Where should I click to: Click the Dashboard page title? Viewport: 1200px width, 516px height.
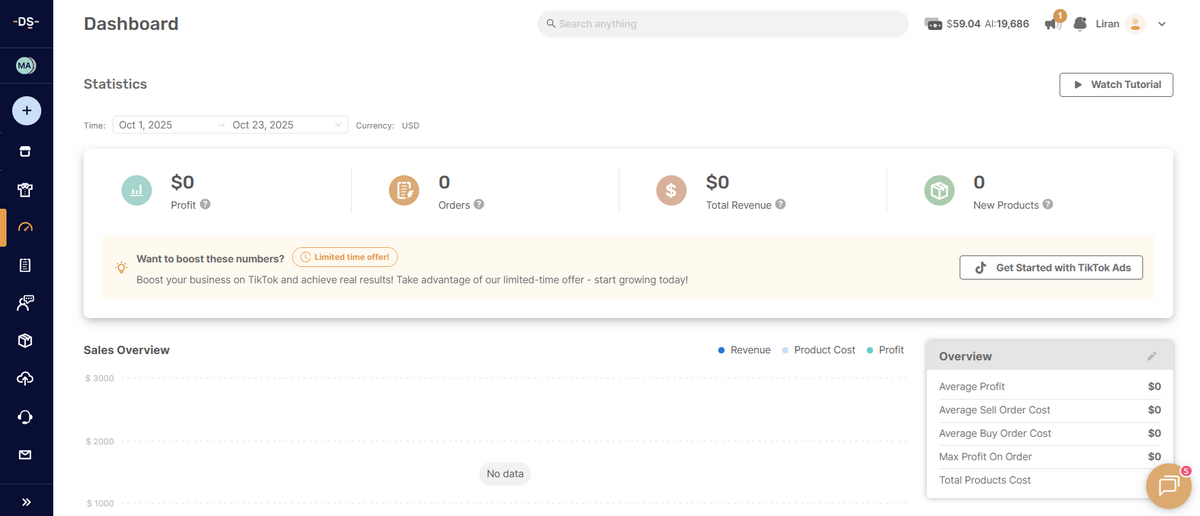pos(131,24)
